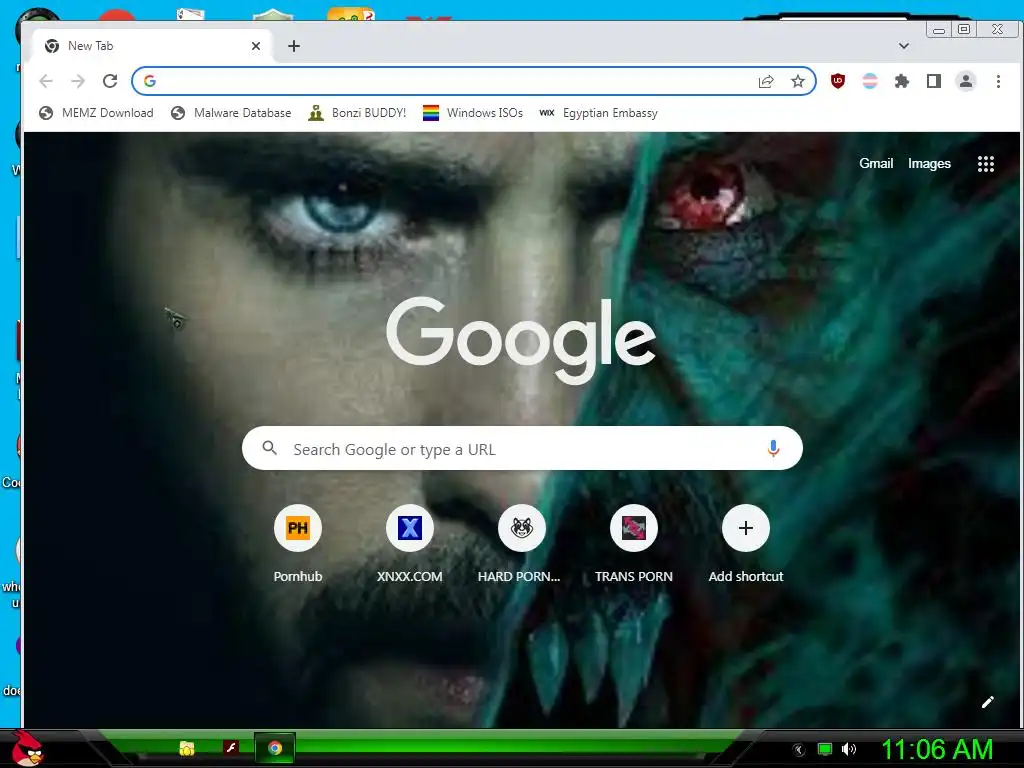Screen dimensions: 1024x768
Task: Open Malware Database bookmark
Action: tap(231, 113)
